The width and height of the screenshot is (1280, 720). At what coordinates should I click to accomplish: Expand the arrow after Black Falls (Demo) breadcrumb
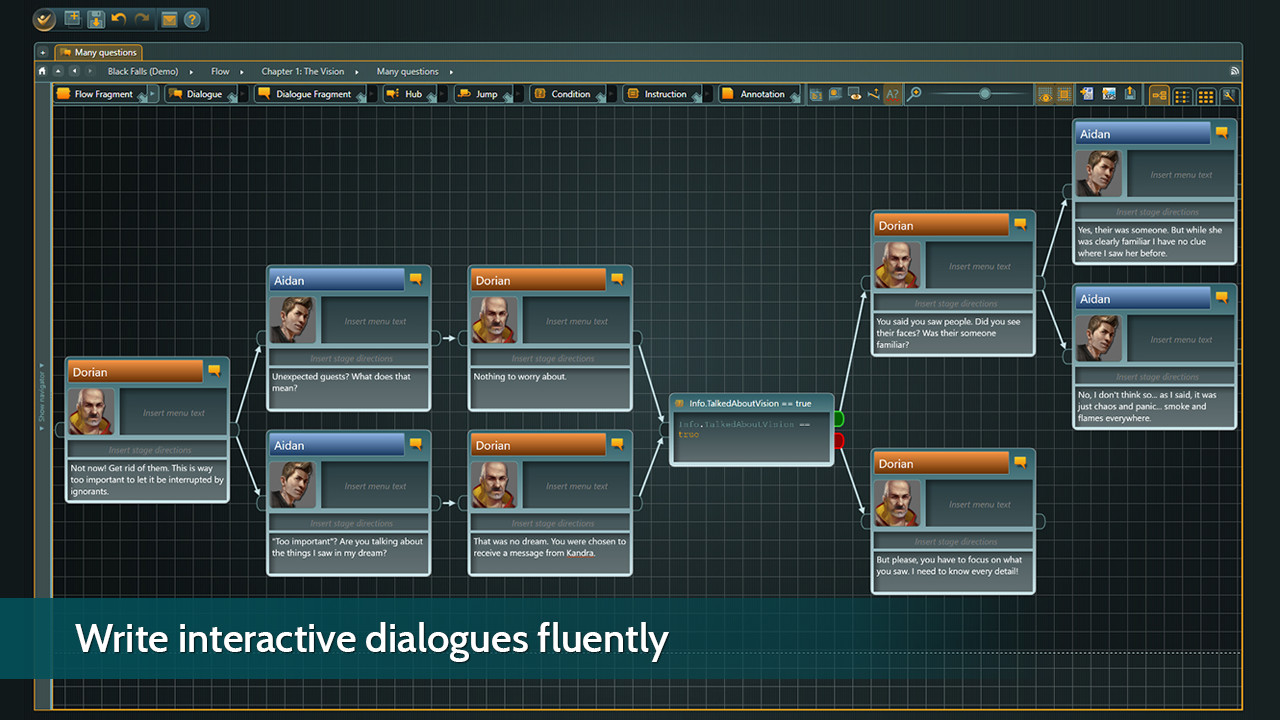tap(191, 72)
